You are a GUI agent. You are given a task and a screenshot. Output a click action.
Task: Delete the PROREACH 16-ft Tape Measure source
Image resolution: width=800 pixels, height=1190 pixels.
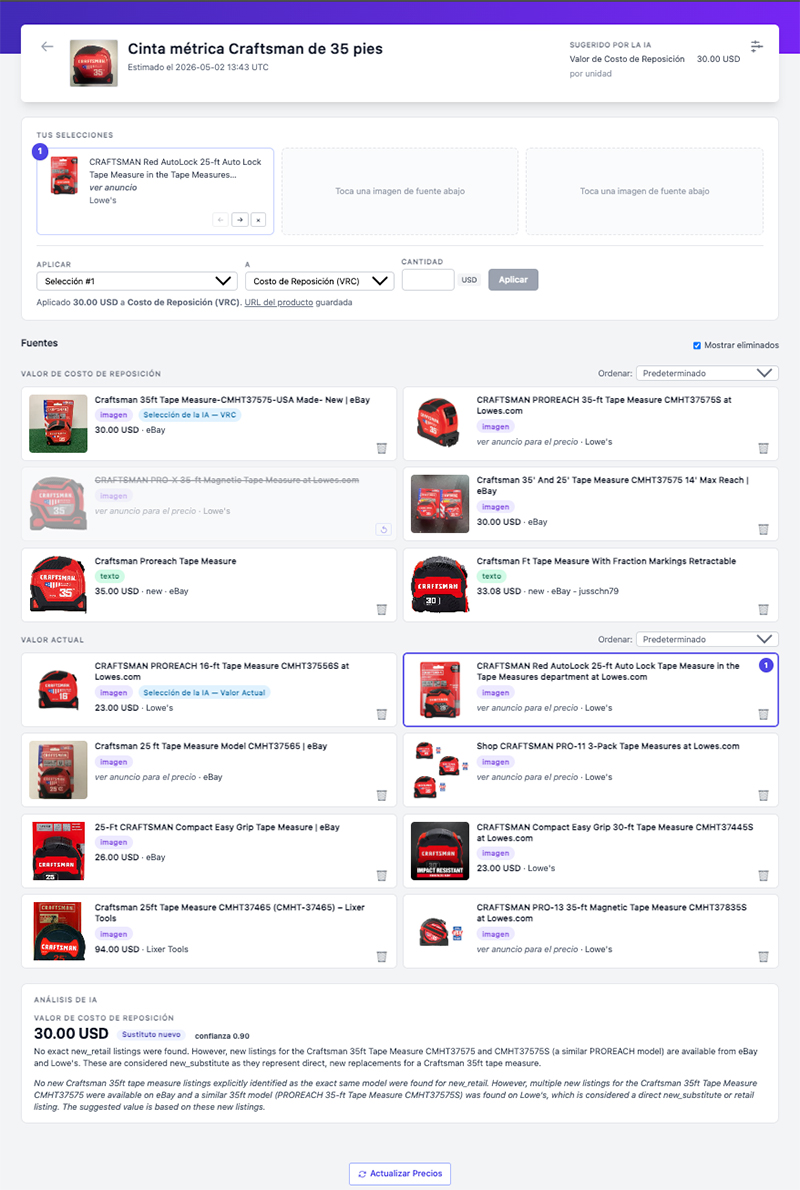(x=382, y=714)
